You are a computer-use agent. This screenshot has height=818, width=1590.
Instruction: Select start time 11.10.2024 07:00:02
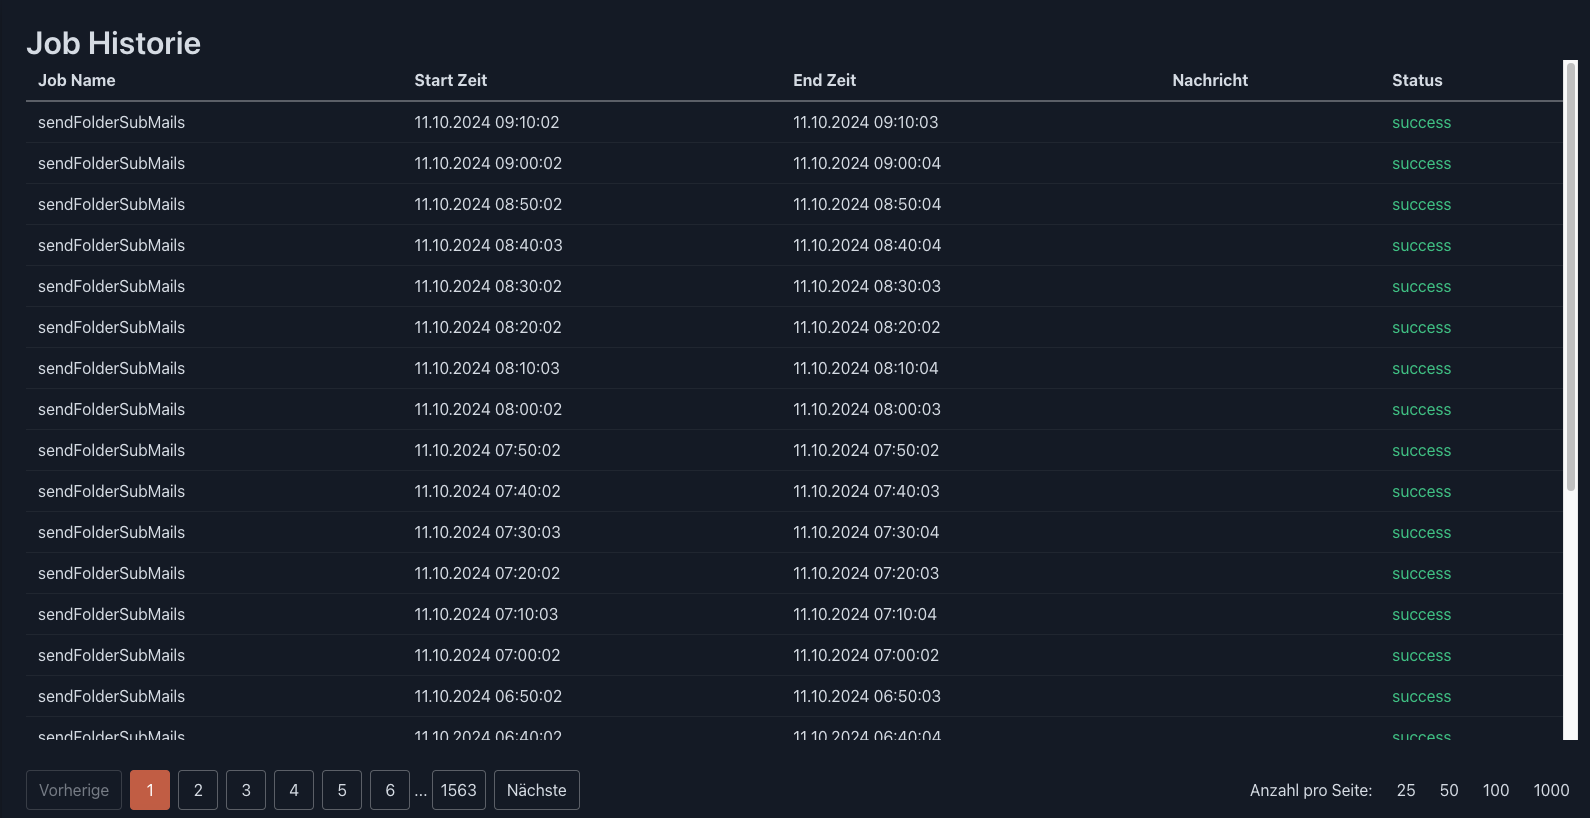coord(487,655)
